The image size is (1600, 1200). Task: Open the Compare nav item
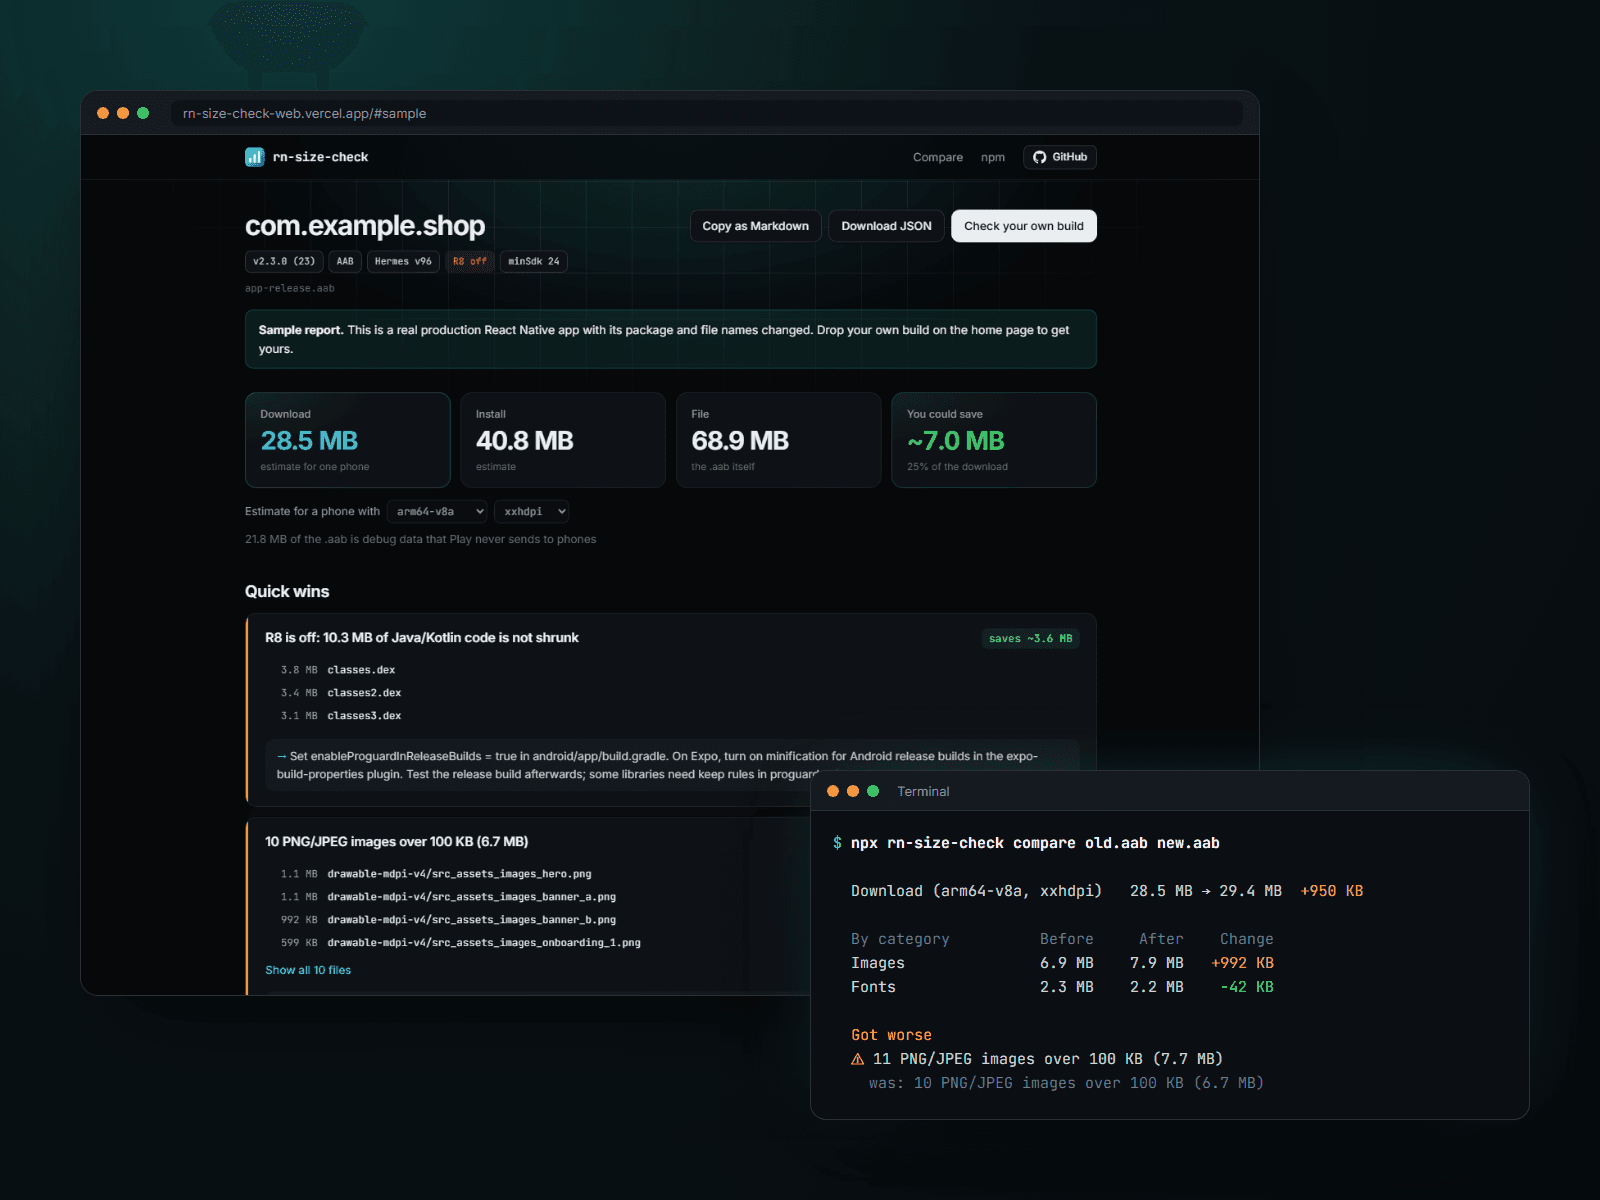(938, 157)
